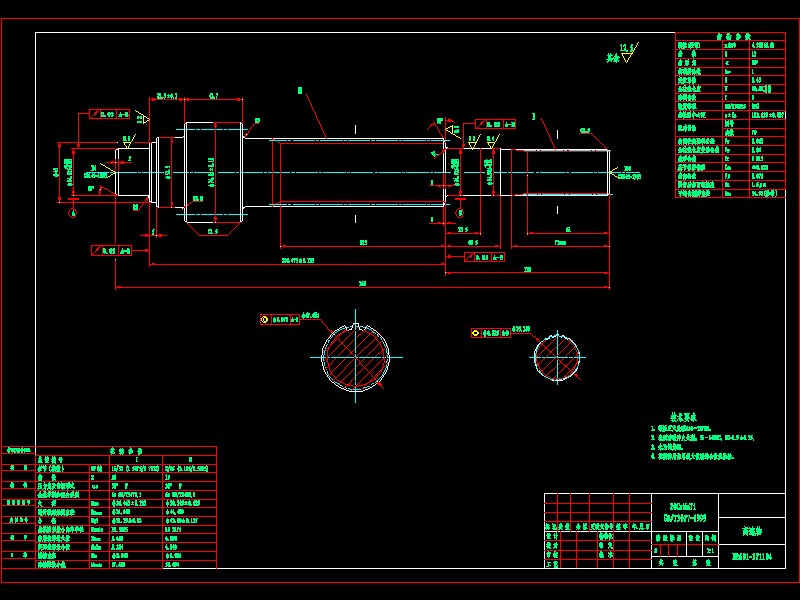Select the large hatched cross-section circle
The image size is (800, 600).
(x=357, y=357)
